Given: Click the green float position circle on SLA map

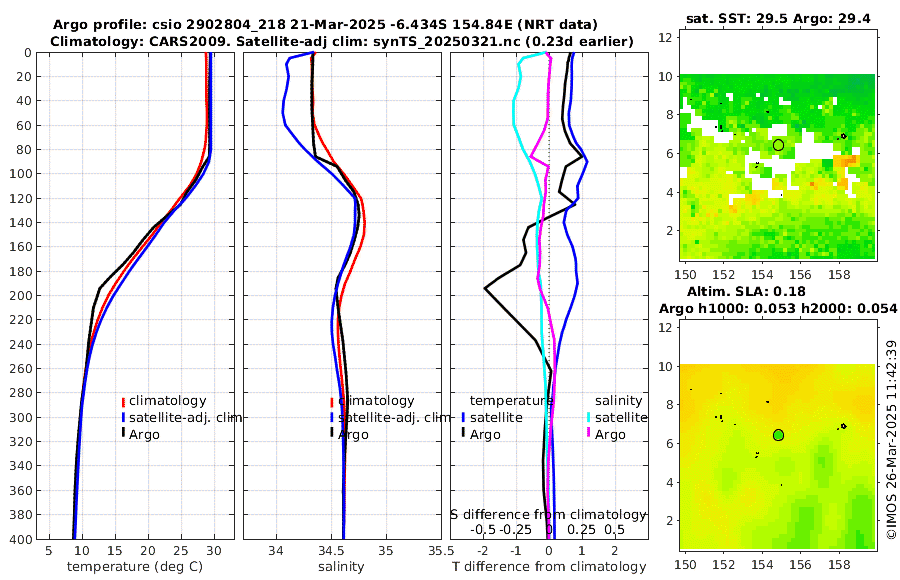Looking at the screenshot, I should (778, 435).
